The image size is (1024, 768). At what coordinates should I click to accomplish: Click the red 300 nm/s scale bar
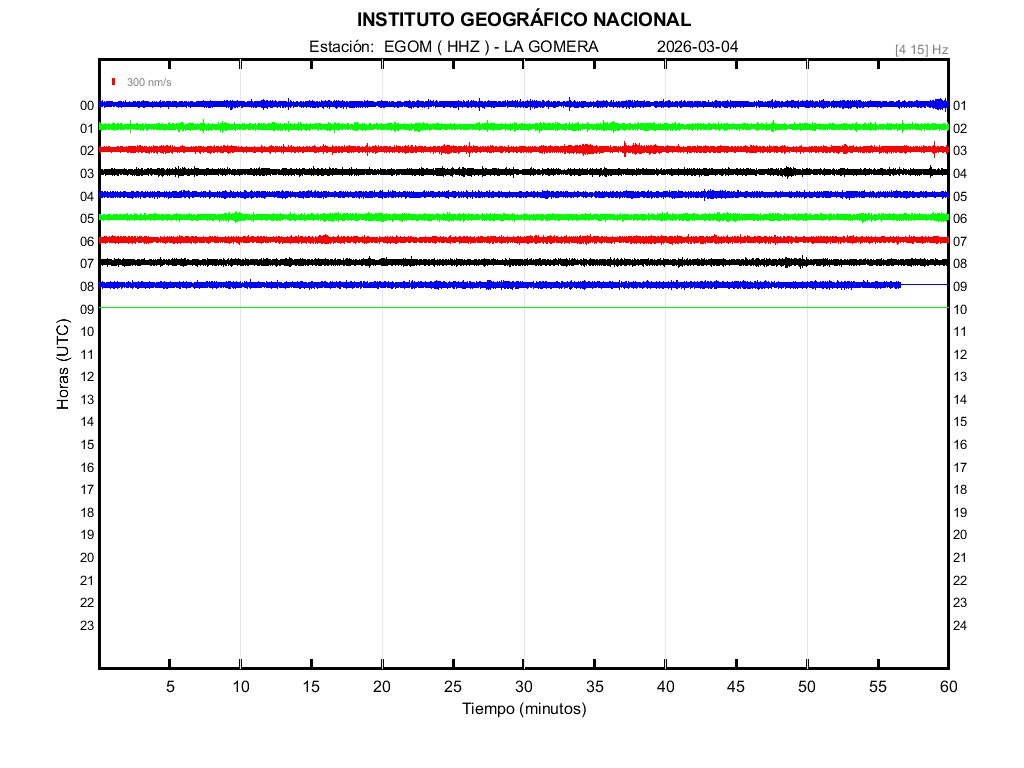tap(115, 82)
